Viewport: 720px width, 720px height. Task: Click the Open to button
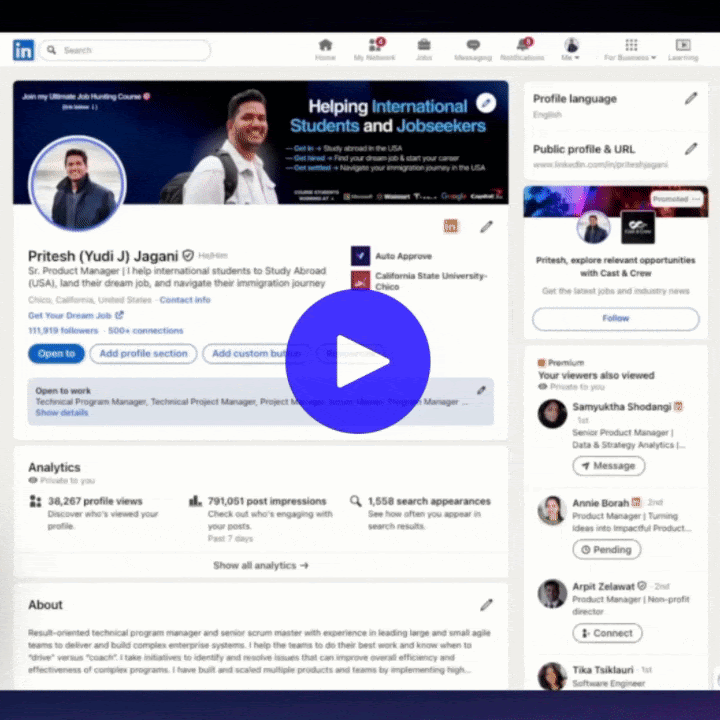56,353
